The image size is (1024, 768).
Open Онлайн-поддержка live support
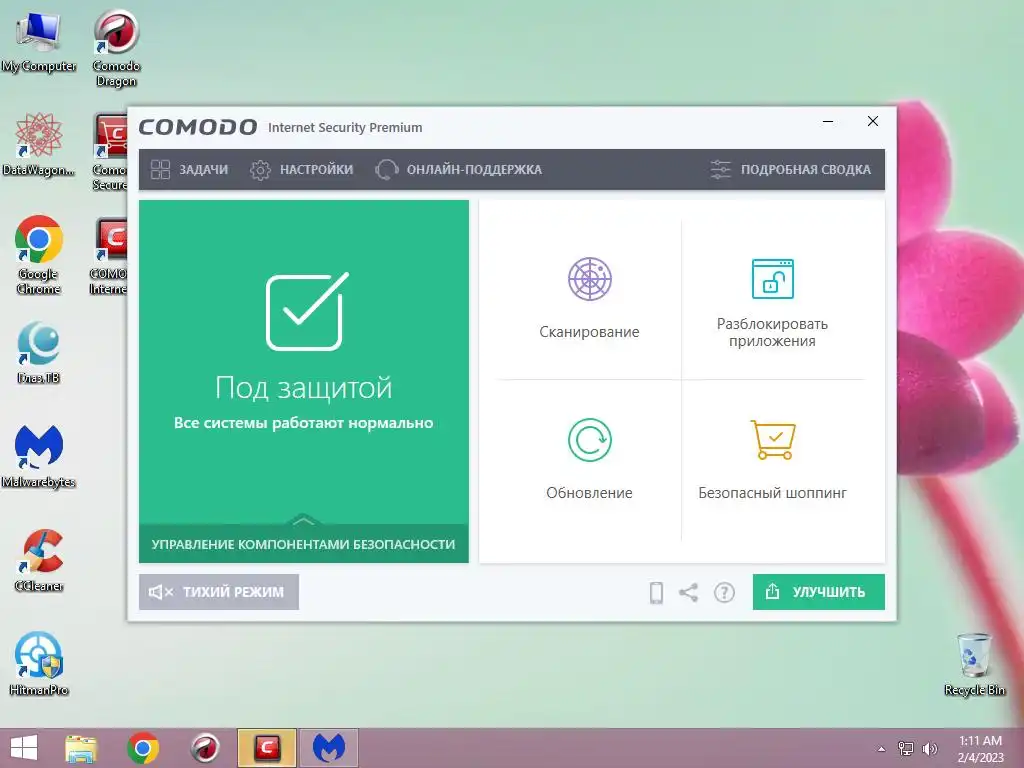[458, 170]
